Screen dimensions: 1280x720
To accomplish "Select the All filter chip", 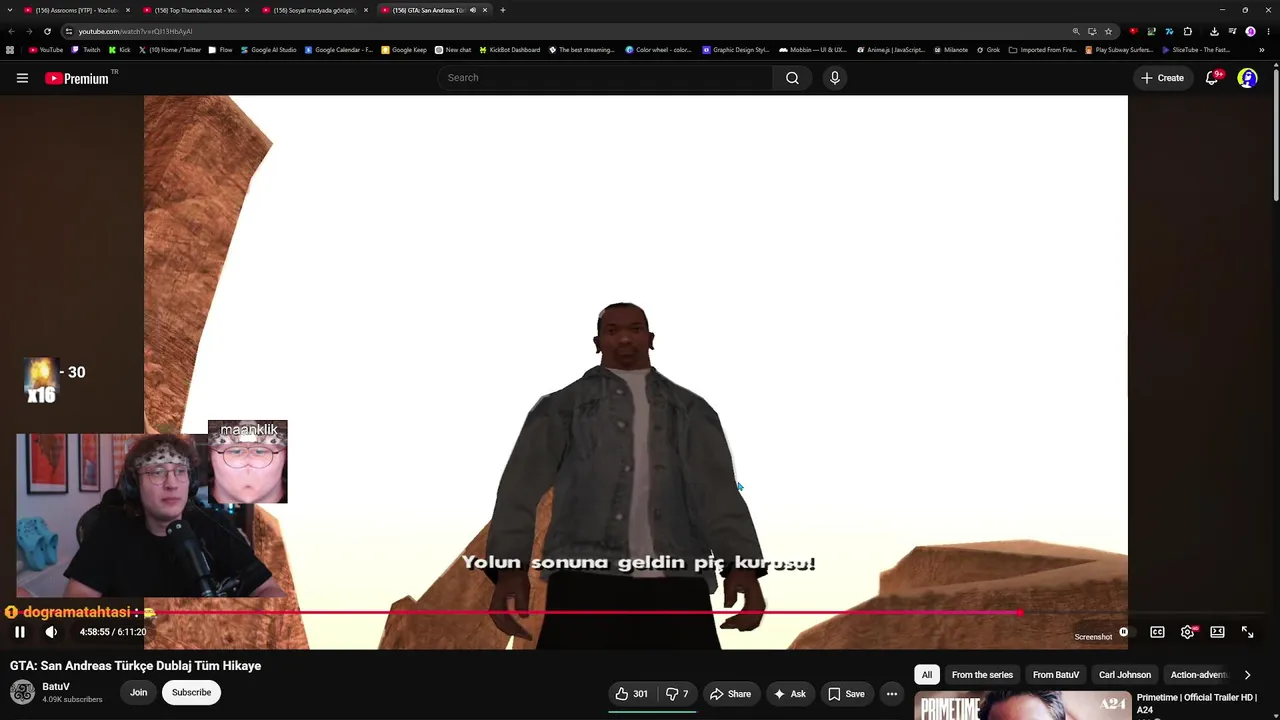I will click(x=927, y=675).
